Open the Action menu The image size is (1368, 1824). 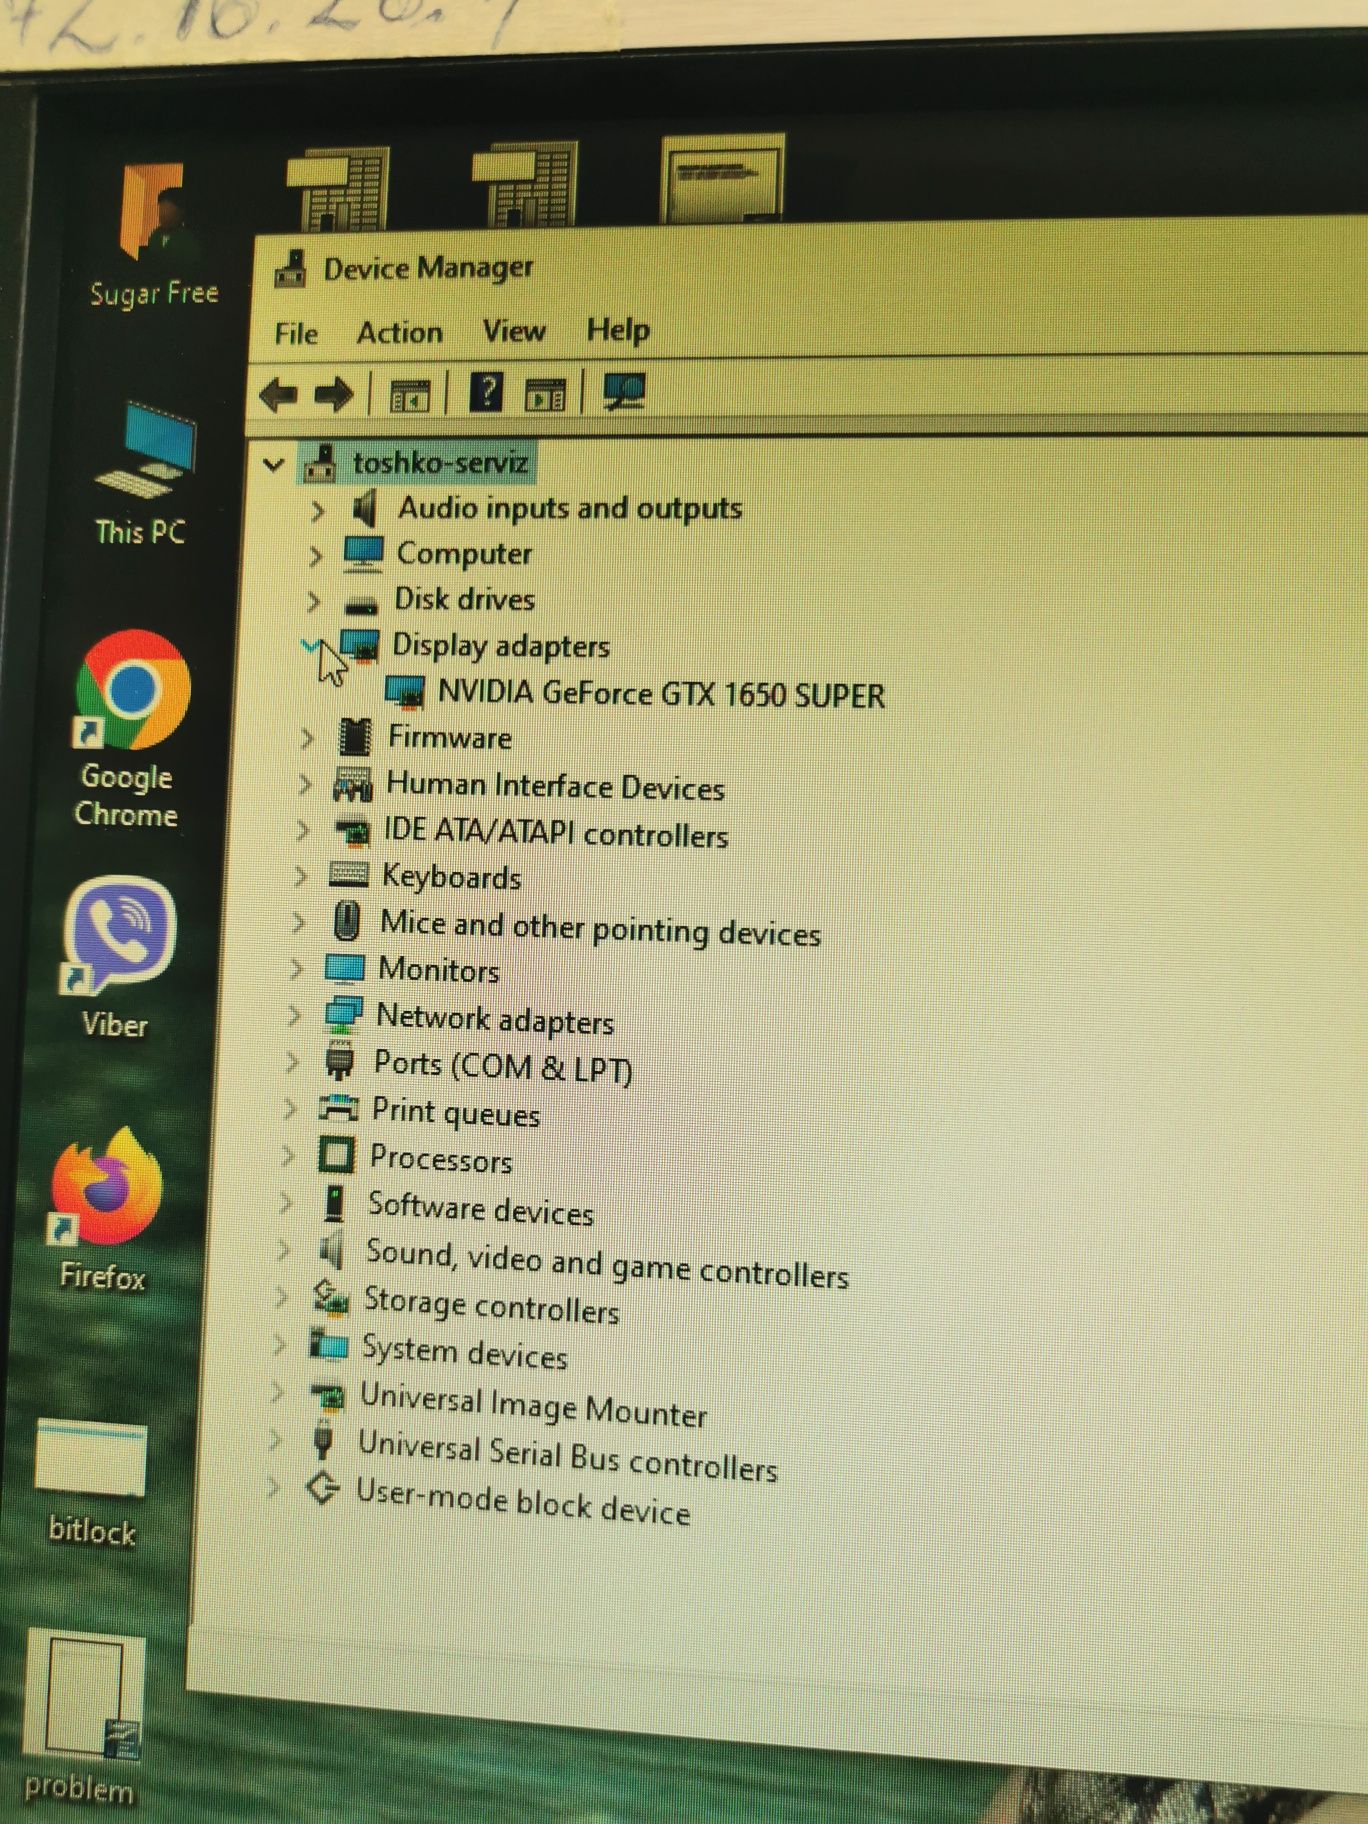(400, 332)
